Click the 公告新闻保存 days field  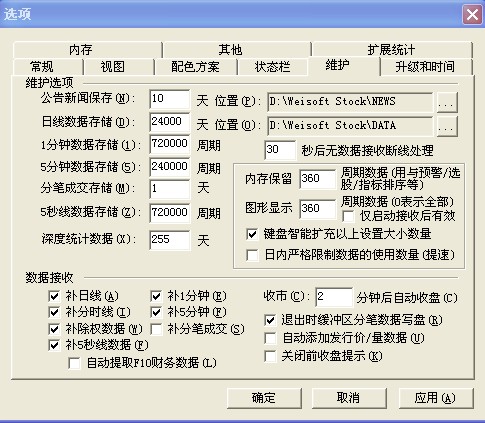170,99
